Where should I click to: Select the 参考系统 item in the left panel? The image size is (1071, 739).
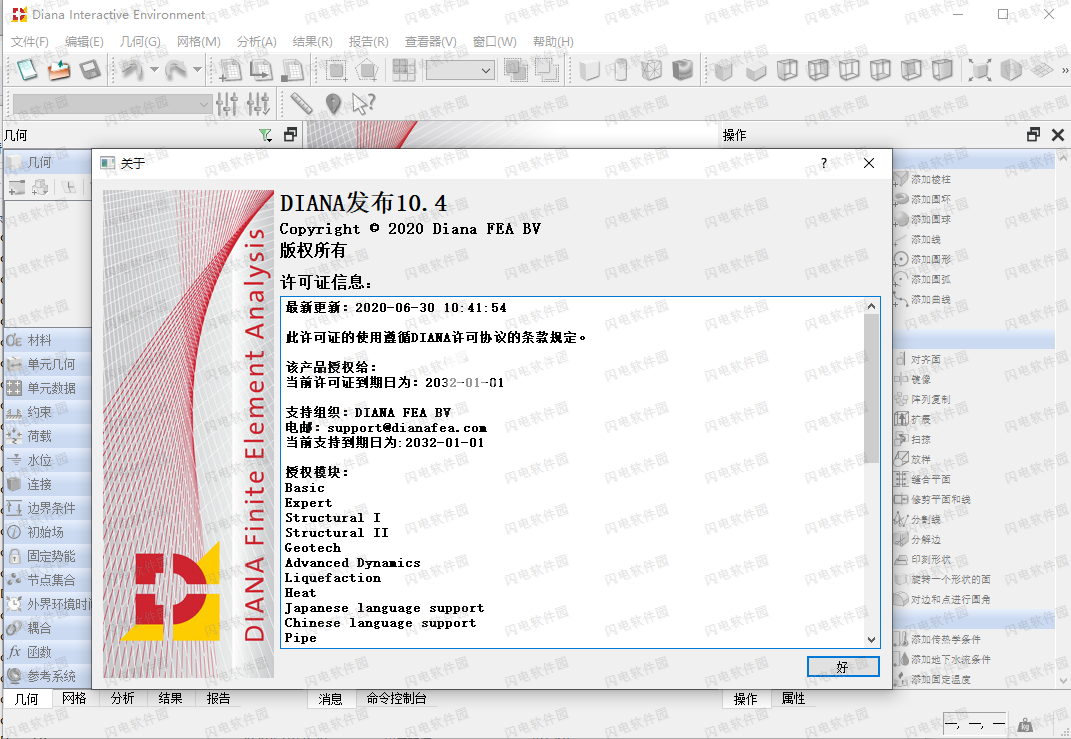tap(48, 676)
